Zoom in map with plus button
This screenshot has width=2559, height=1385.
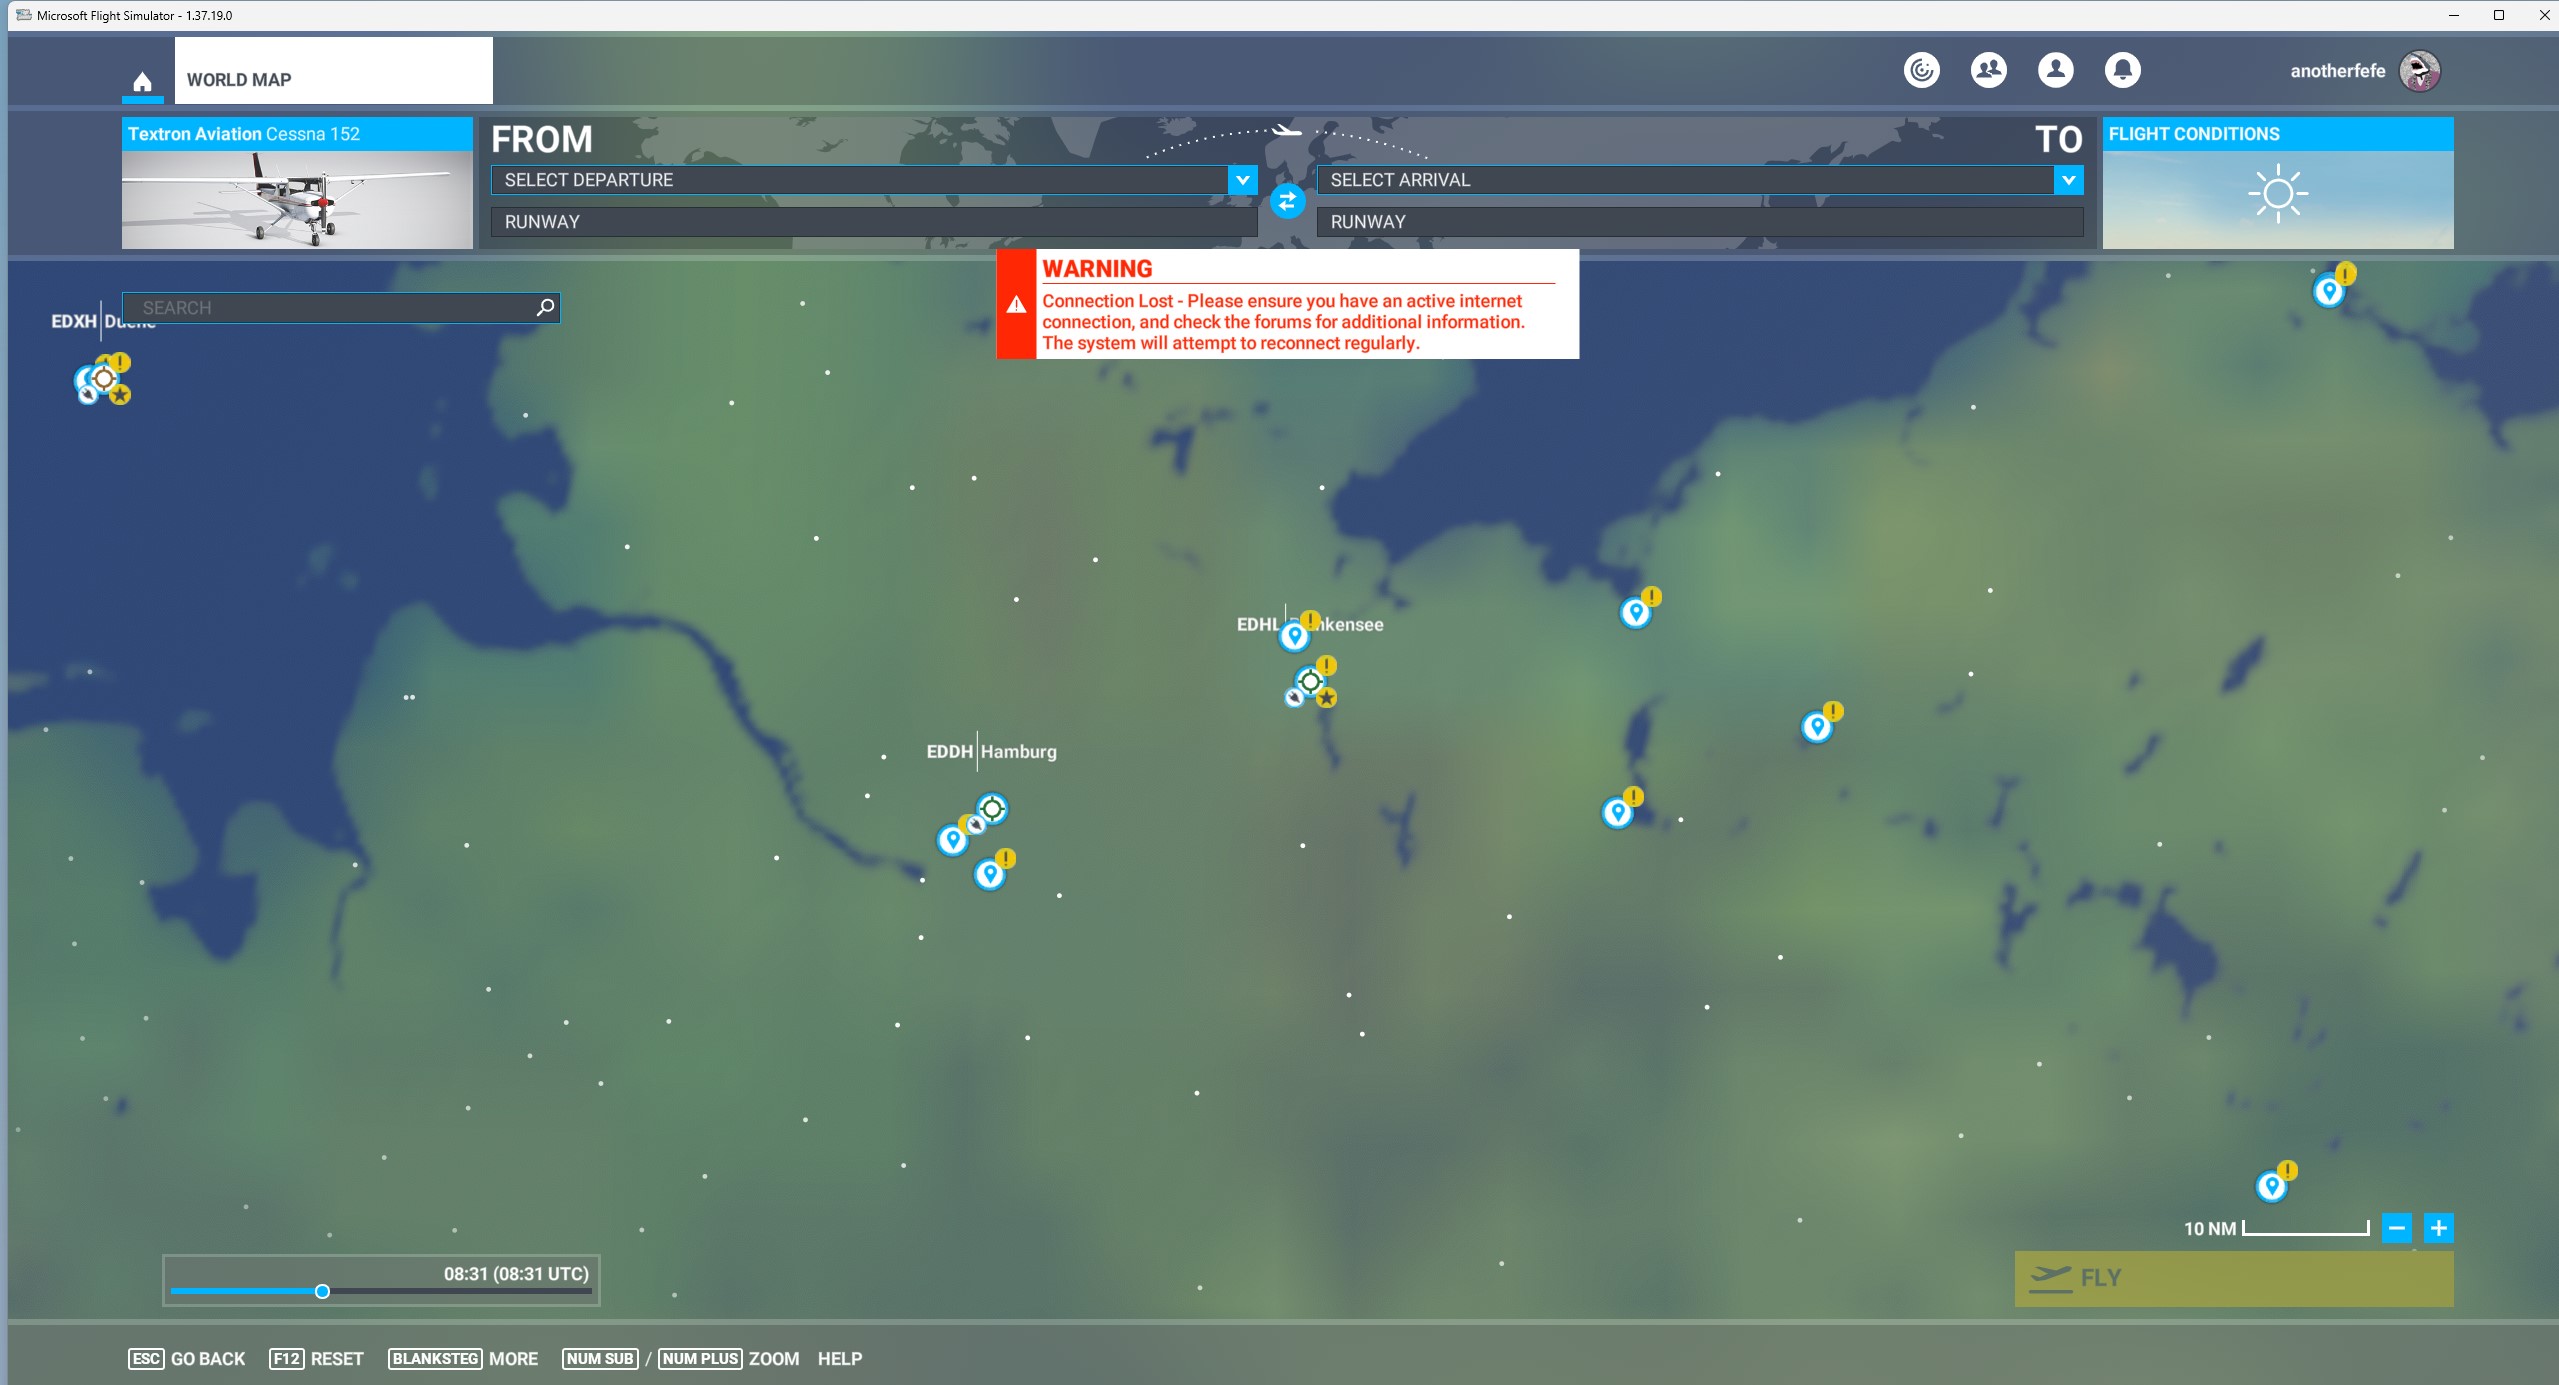[x=2438, y=1228]
